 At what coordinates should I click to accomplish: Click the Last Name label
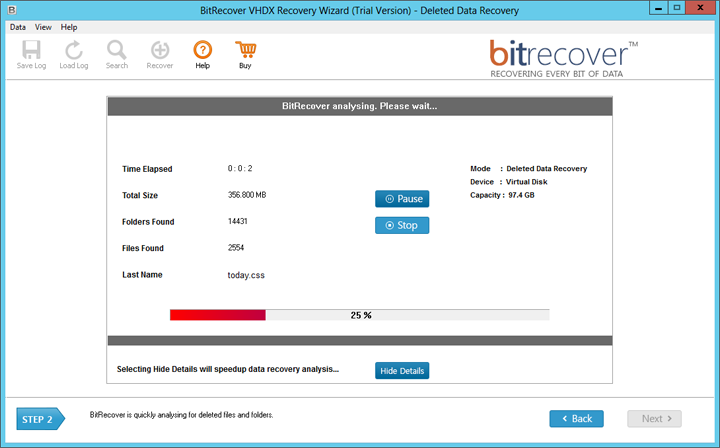(142, 274)
